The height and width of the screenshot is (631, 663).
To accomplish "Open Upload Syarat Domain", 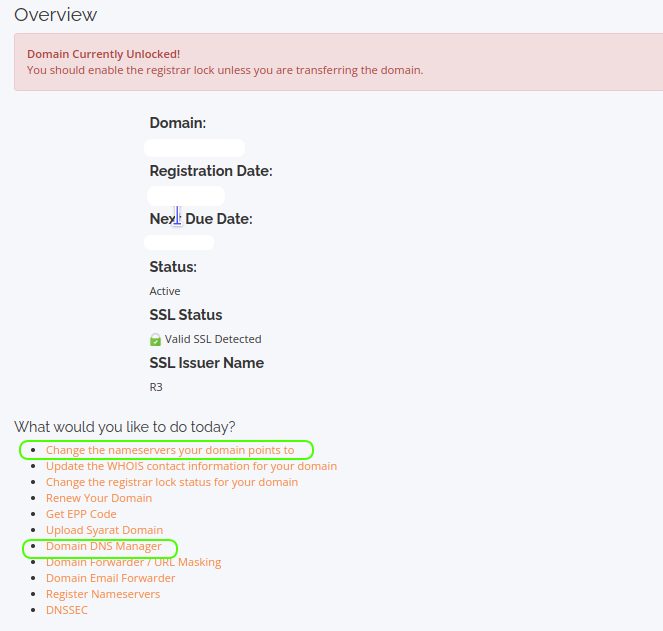I will pos(104,530).
